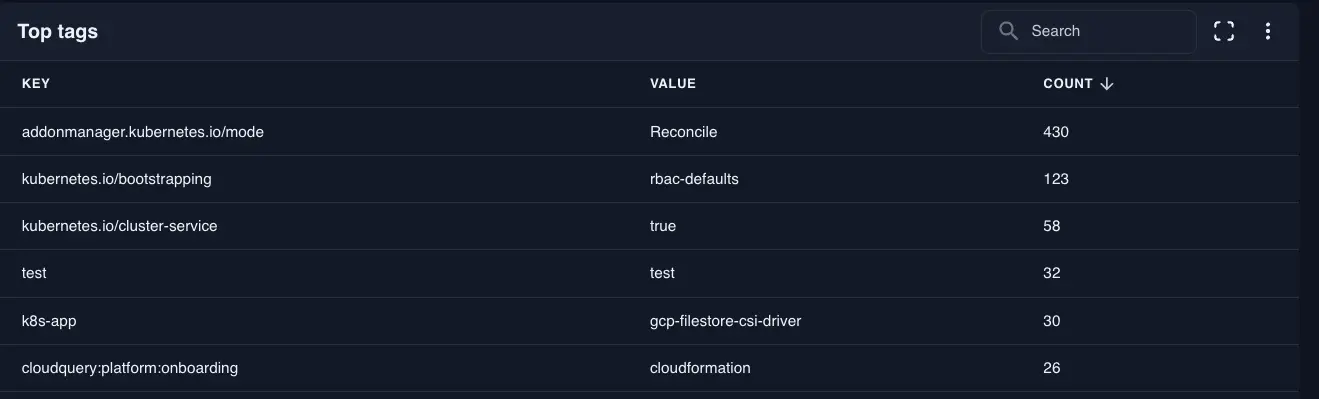Viewport: 1319px width, 399px height.
Task: Click the kubernetes.io/bootstrapping tag key
Action: 117,179
